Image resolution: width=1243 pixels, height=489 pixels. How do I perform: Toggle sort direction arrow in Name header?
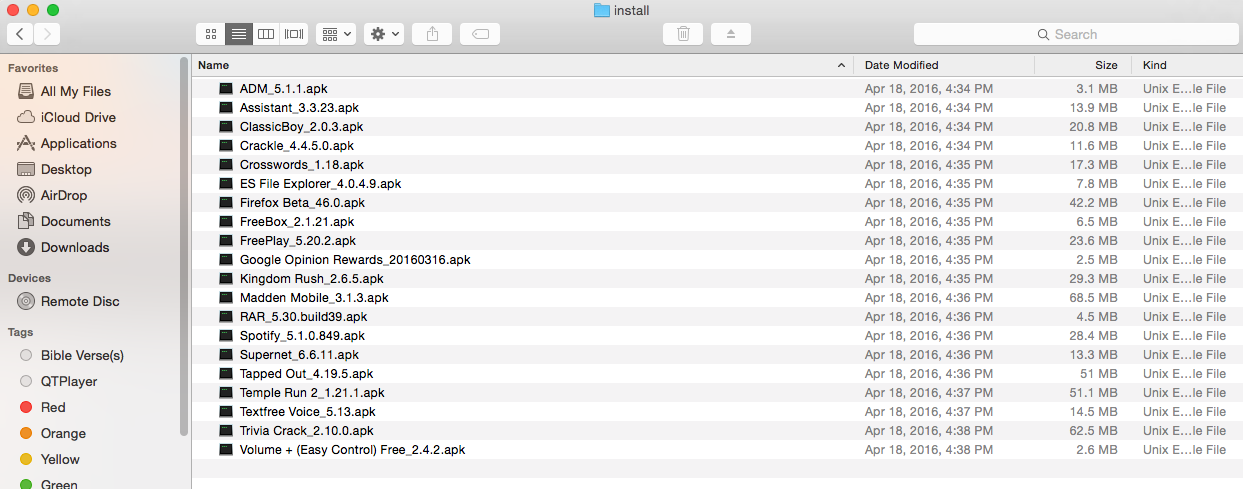pos(840,65)
